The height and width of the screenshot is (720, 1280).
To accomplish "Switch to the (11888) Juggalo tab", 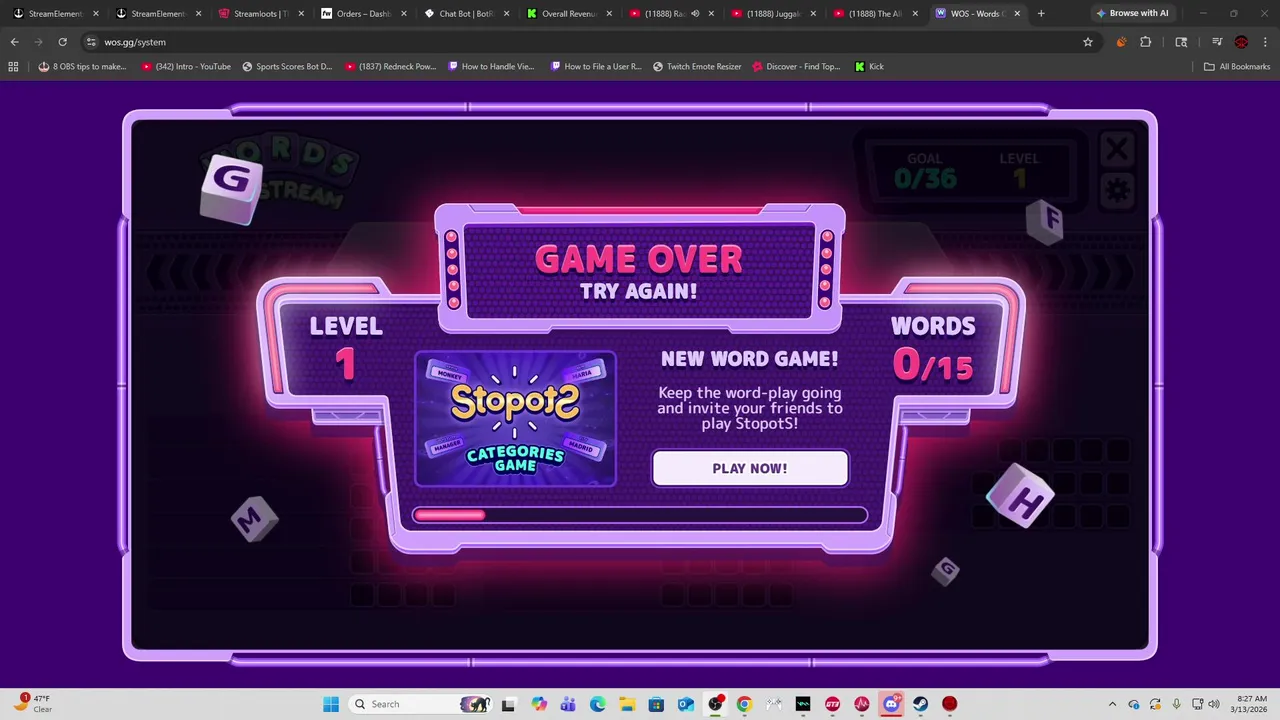I will (x=774, y=13).
